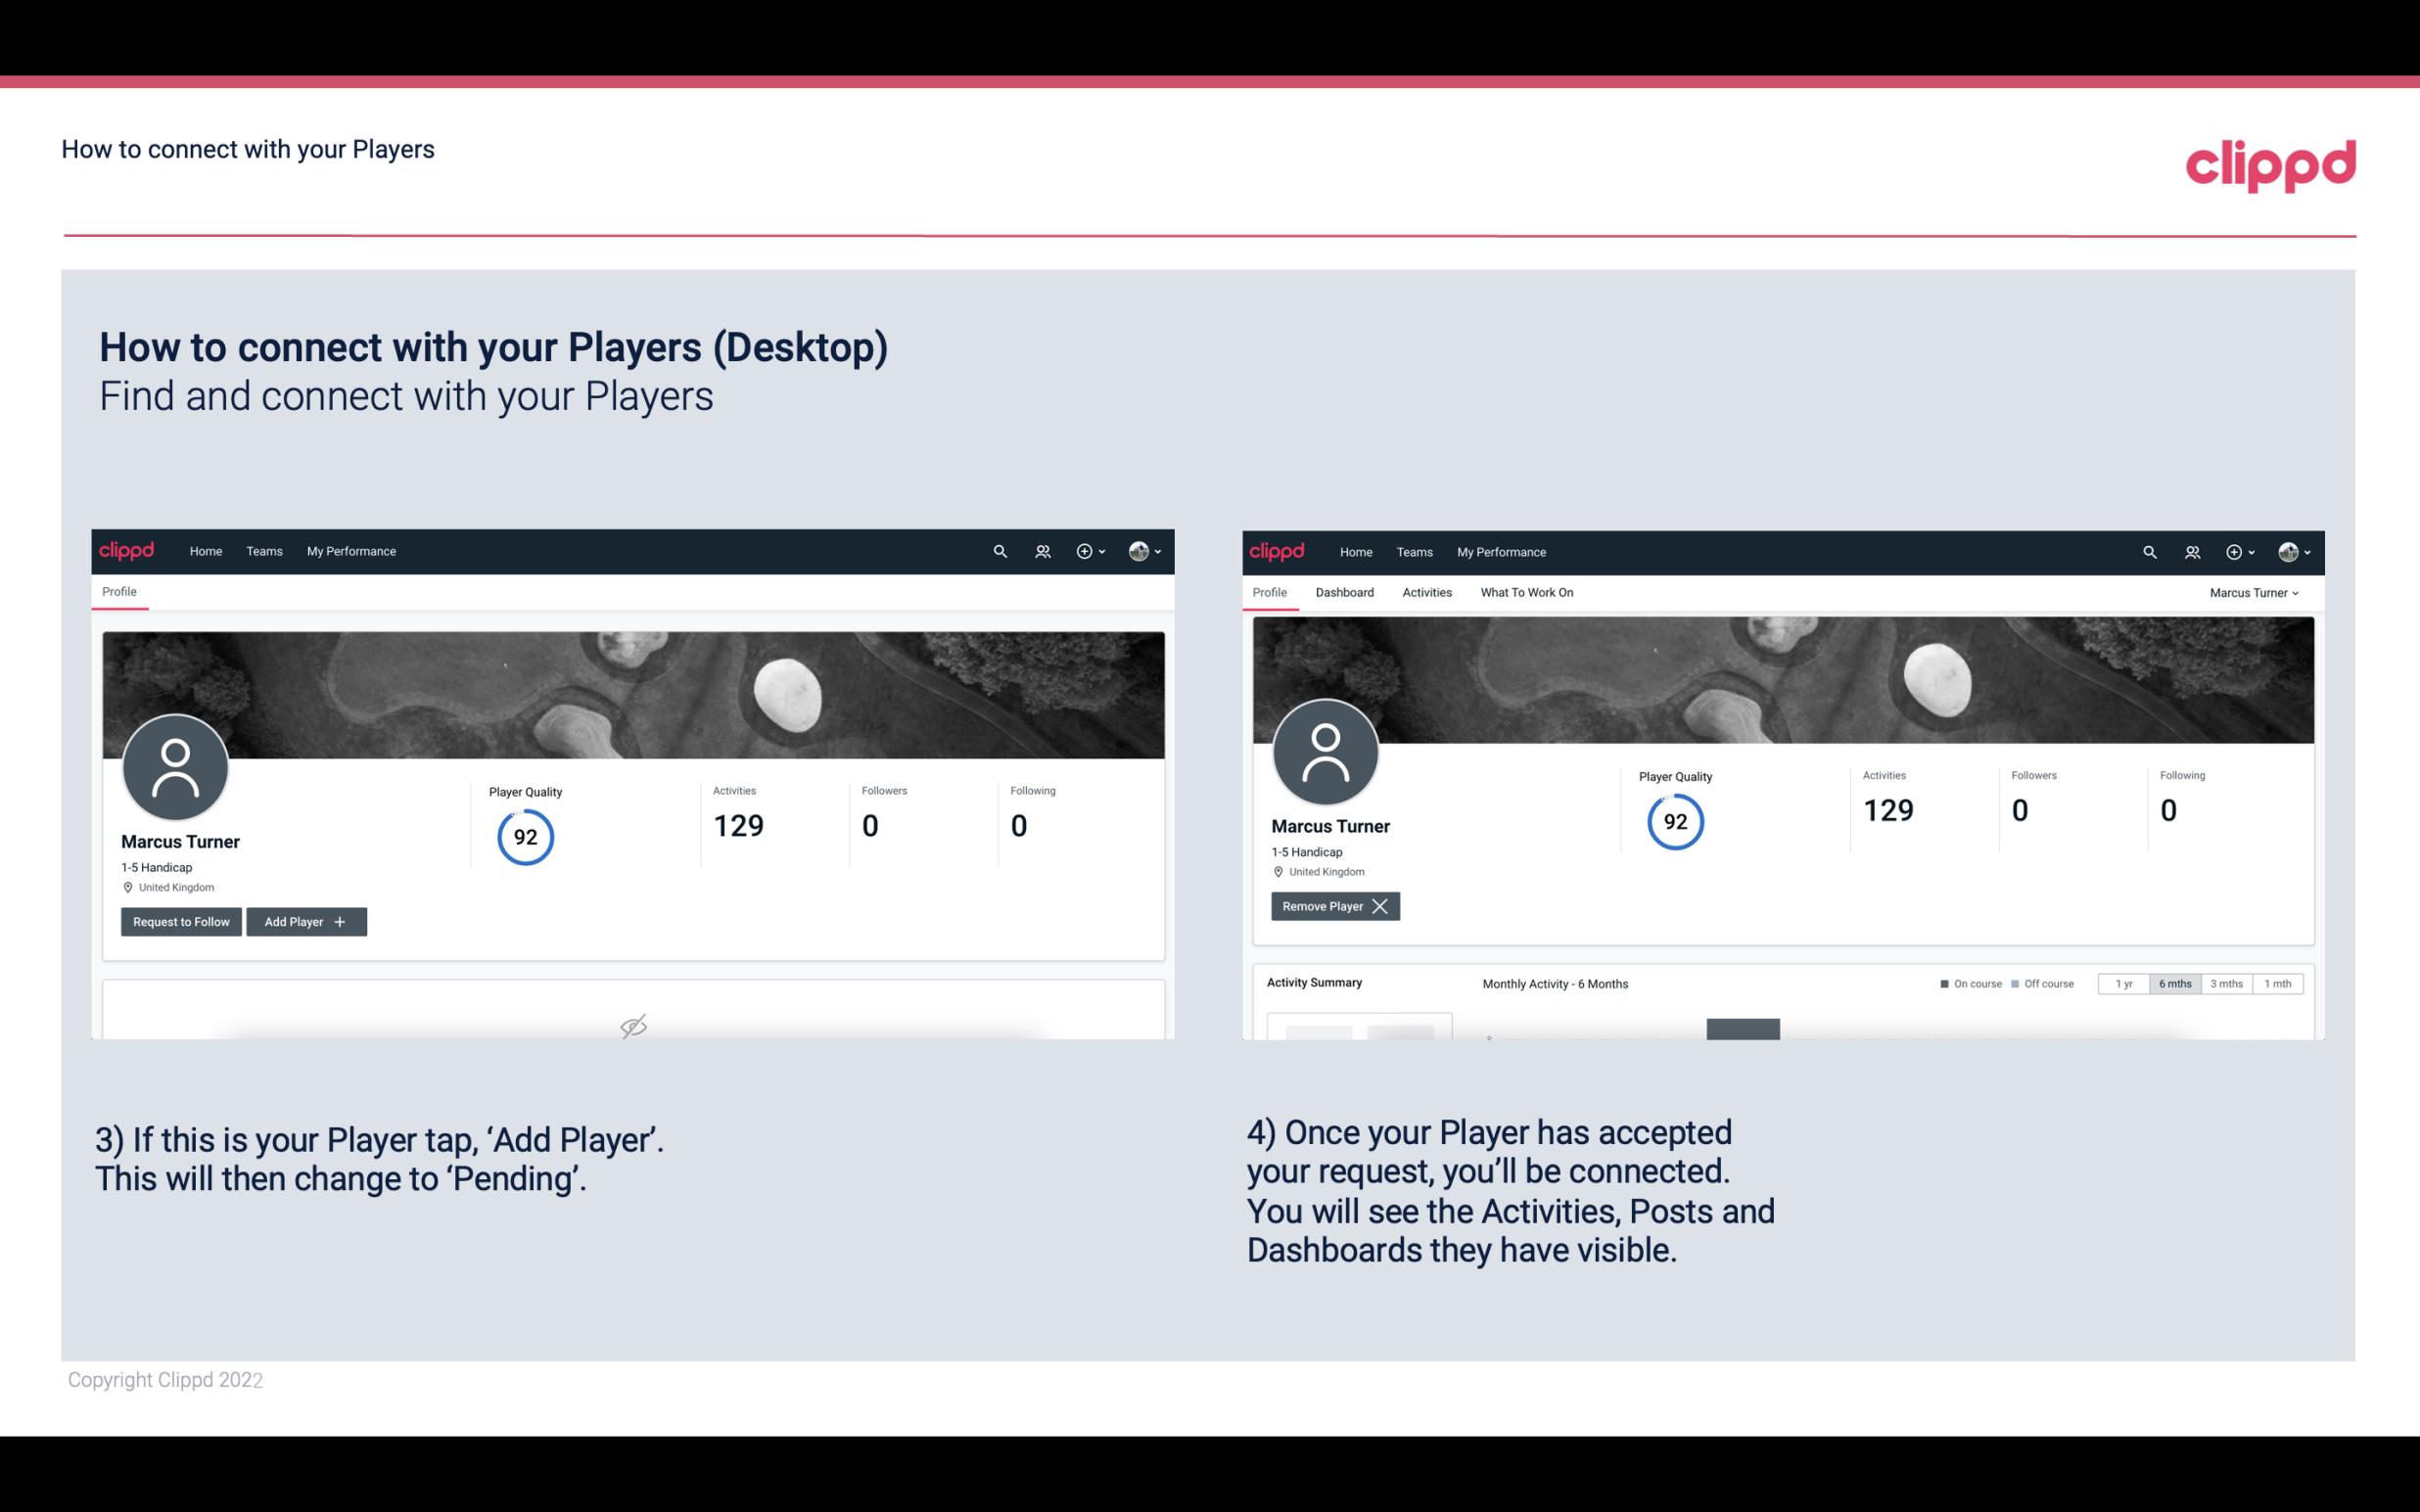Click the search icon in left navbar
Image resolution: width=2420 pixels, height=1512 pixels.
click(997, 550)
